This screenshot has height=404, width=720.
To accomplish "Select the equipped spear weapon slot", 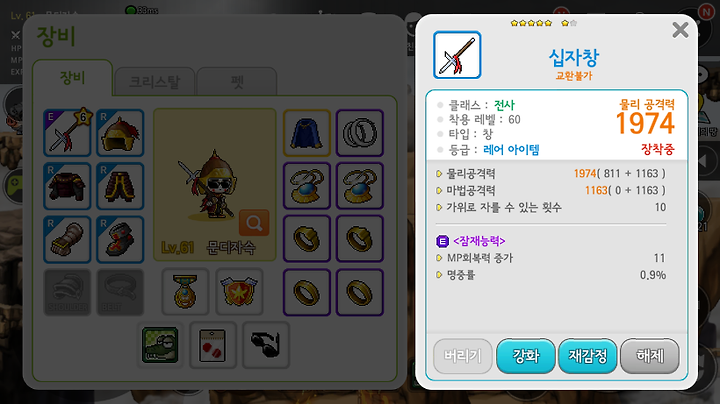I will click(x=67, y=133).
